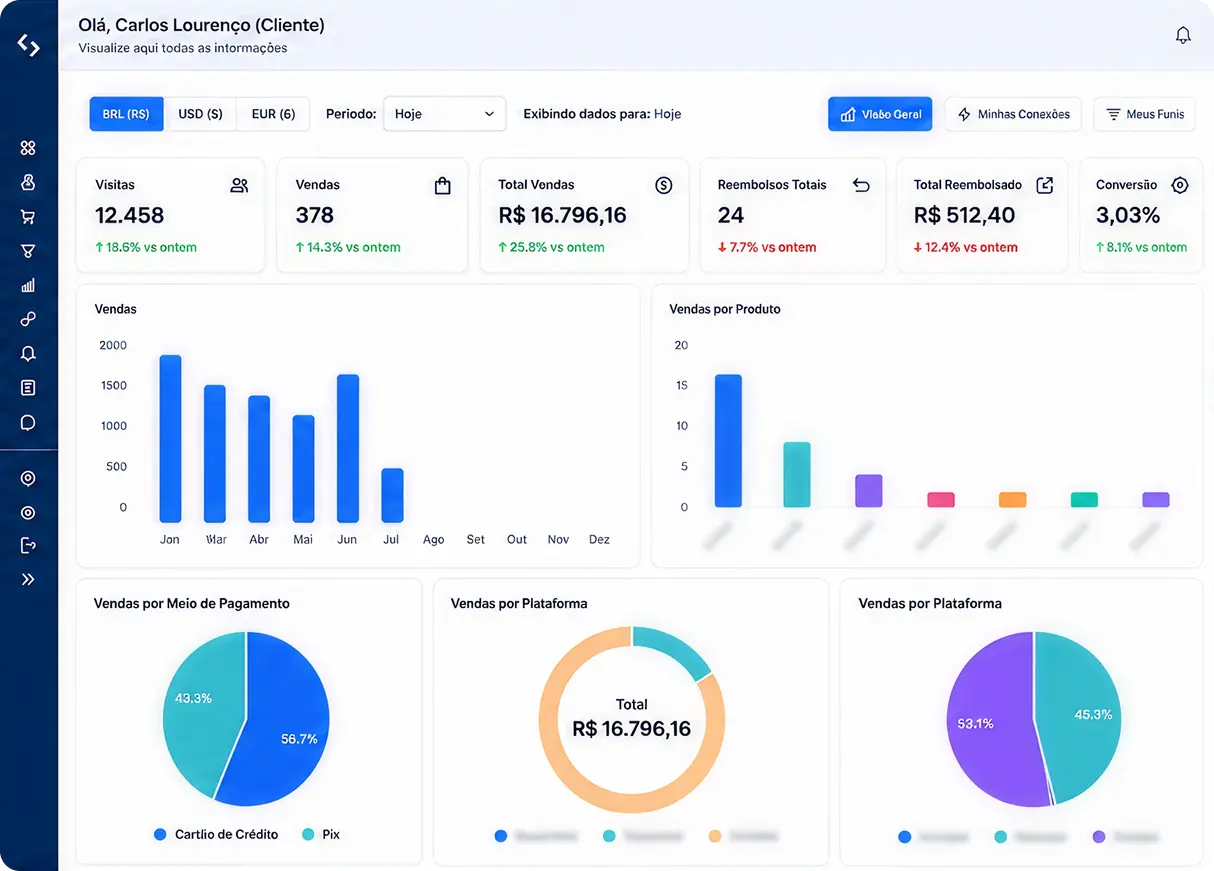This screenshot has width=1214, height=871.
Task: Click the logout icon in the sidebar
Action: click(28, 545)
